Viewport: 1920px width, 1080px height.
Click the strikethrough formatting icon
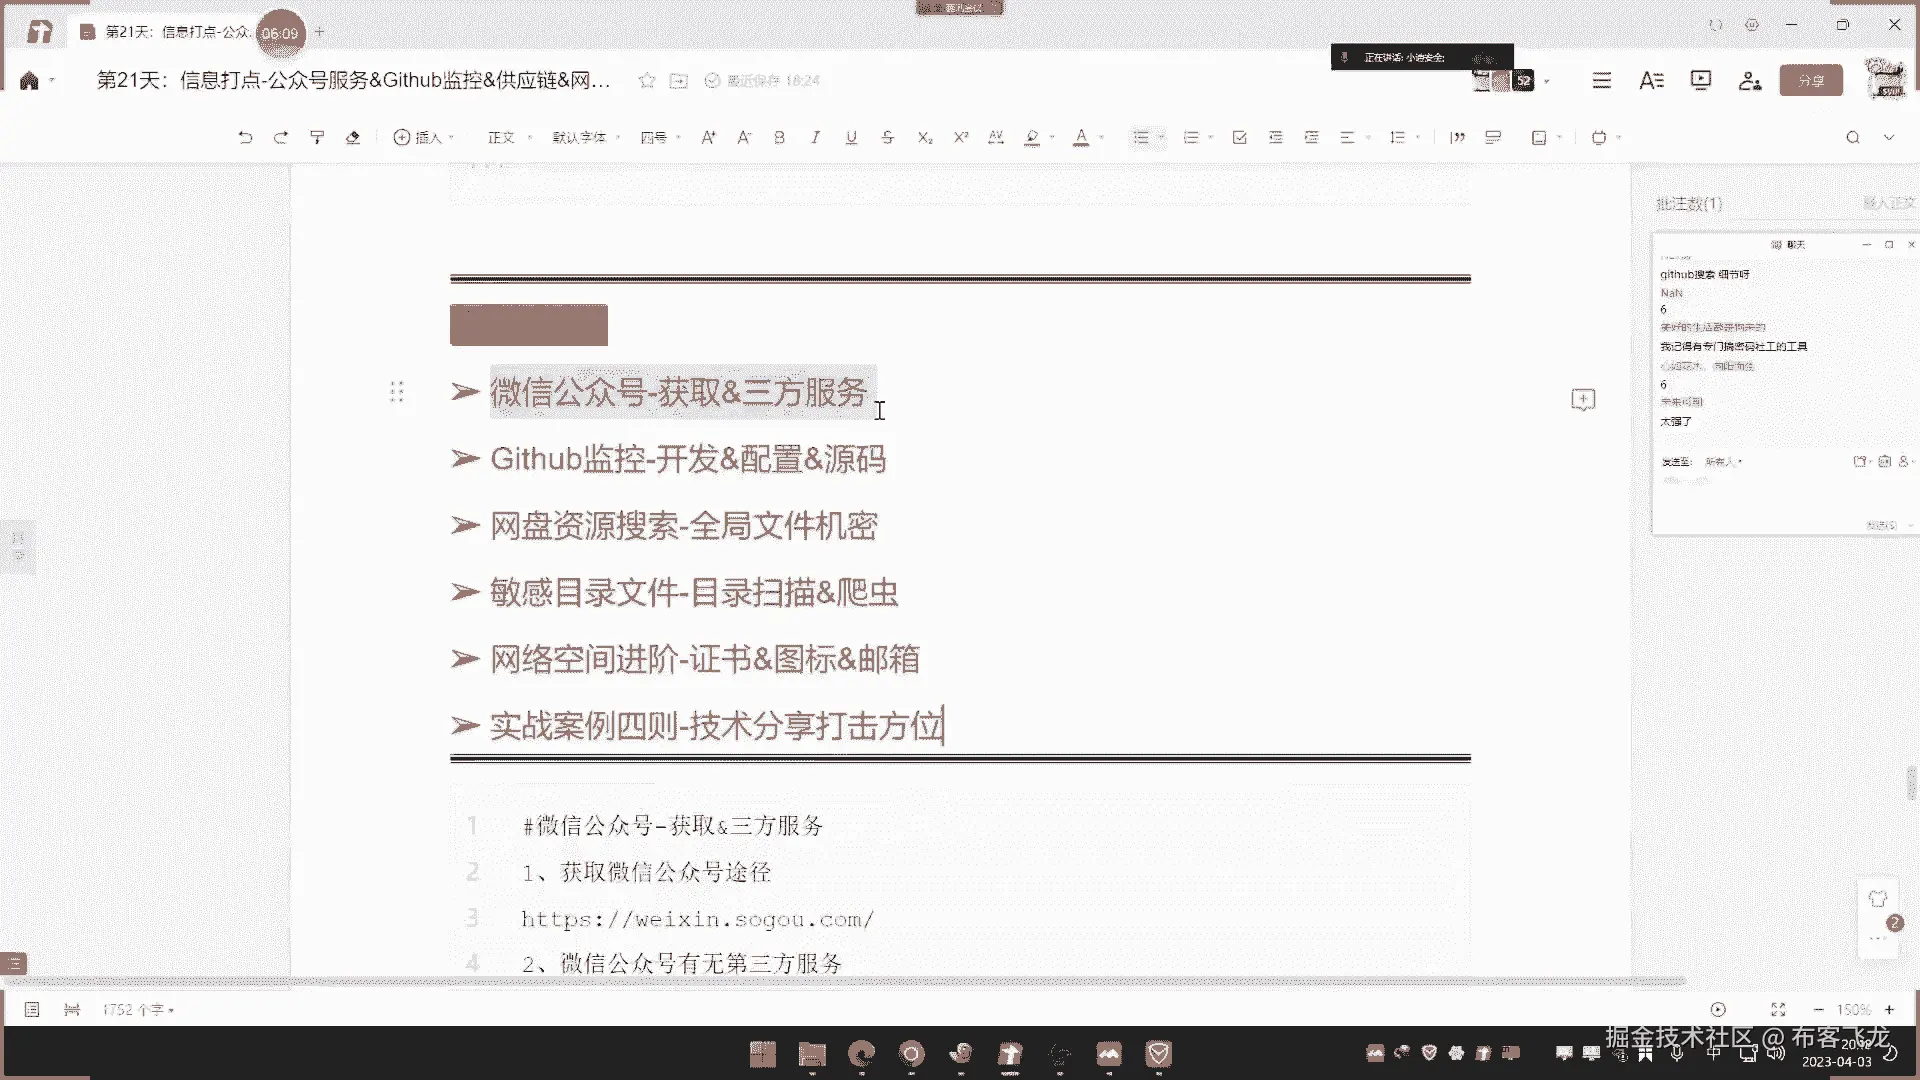pos(887,138)
